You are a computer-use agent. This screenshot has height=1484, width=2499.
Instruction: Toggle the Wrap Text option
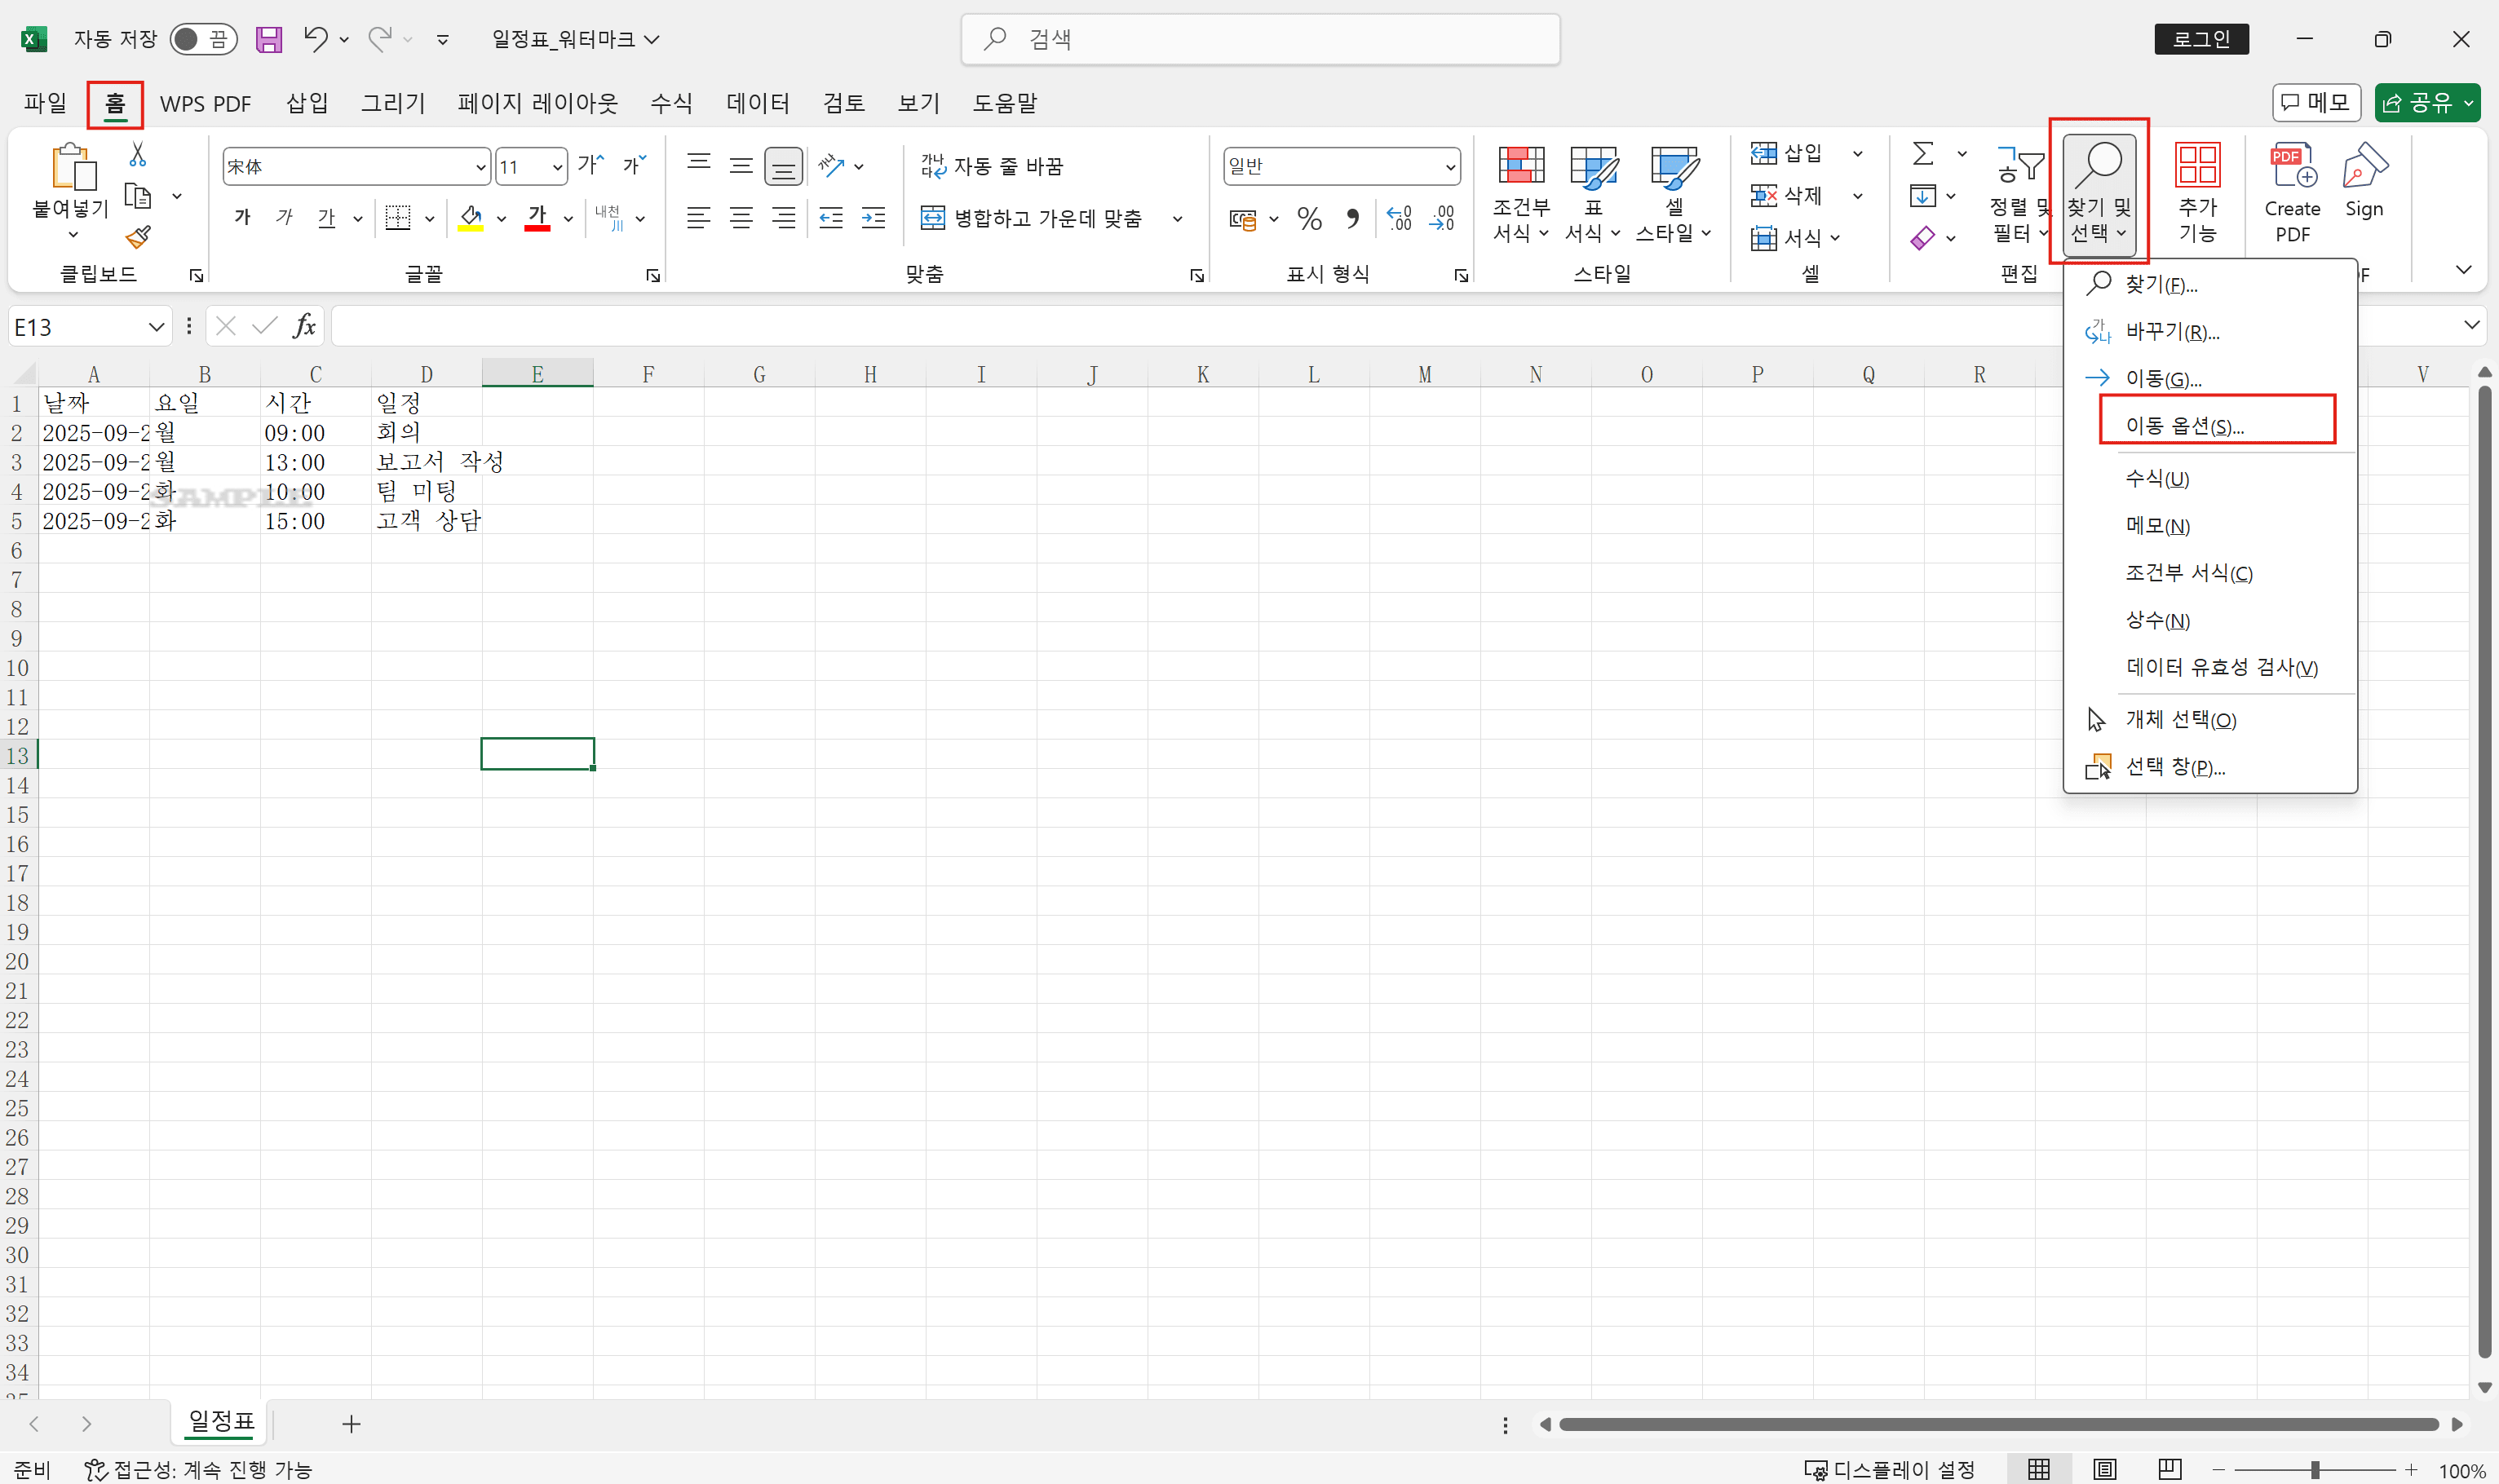[x=992, y=166]
